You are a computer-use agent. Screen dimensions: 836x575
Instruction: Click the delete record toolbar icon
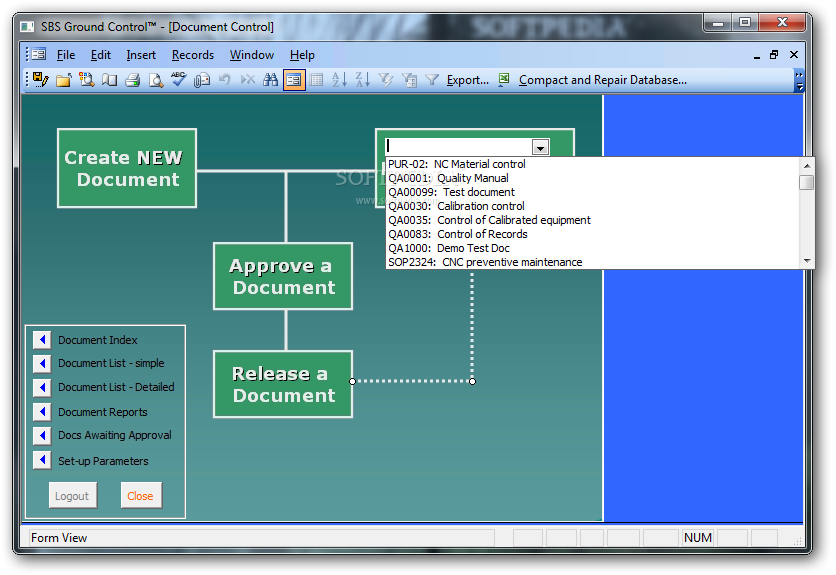pos(247,80)
